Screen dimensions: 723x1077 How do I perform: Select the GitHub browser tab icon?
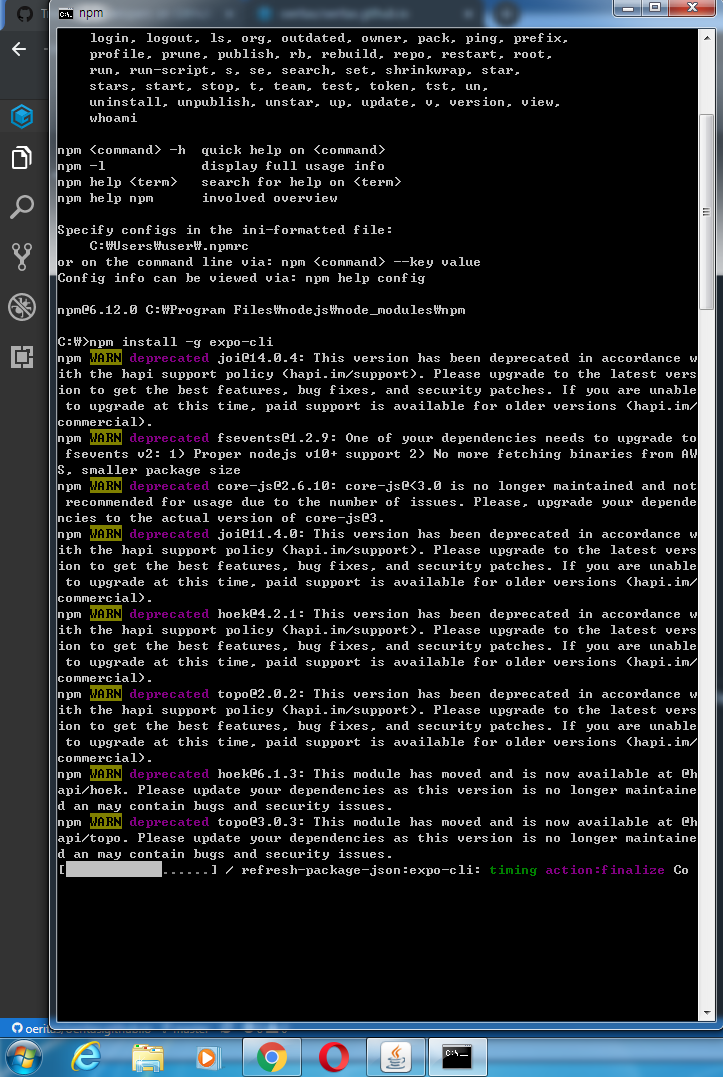25,14
